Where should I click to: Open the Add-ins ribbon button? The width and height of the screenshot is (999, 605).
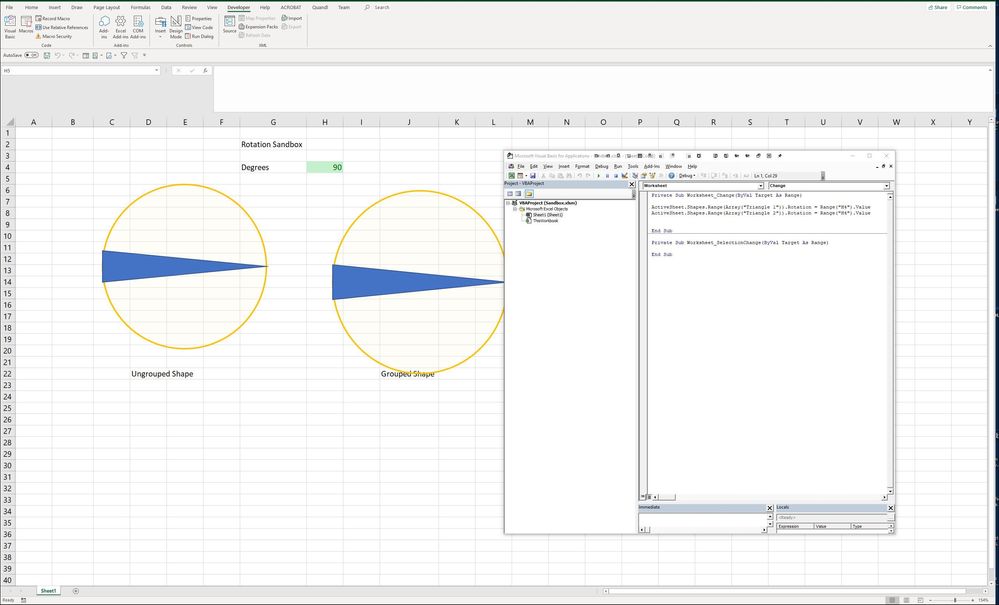click(x=104, y=27)
